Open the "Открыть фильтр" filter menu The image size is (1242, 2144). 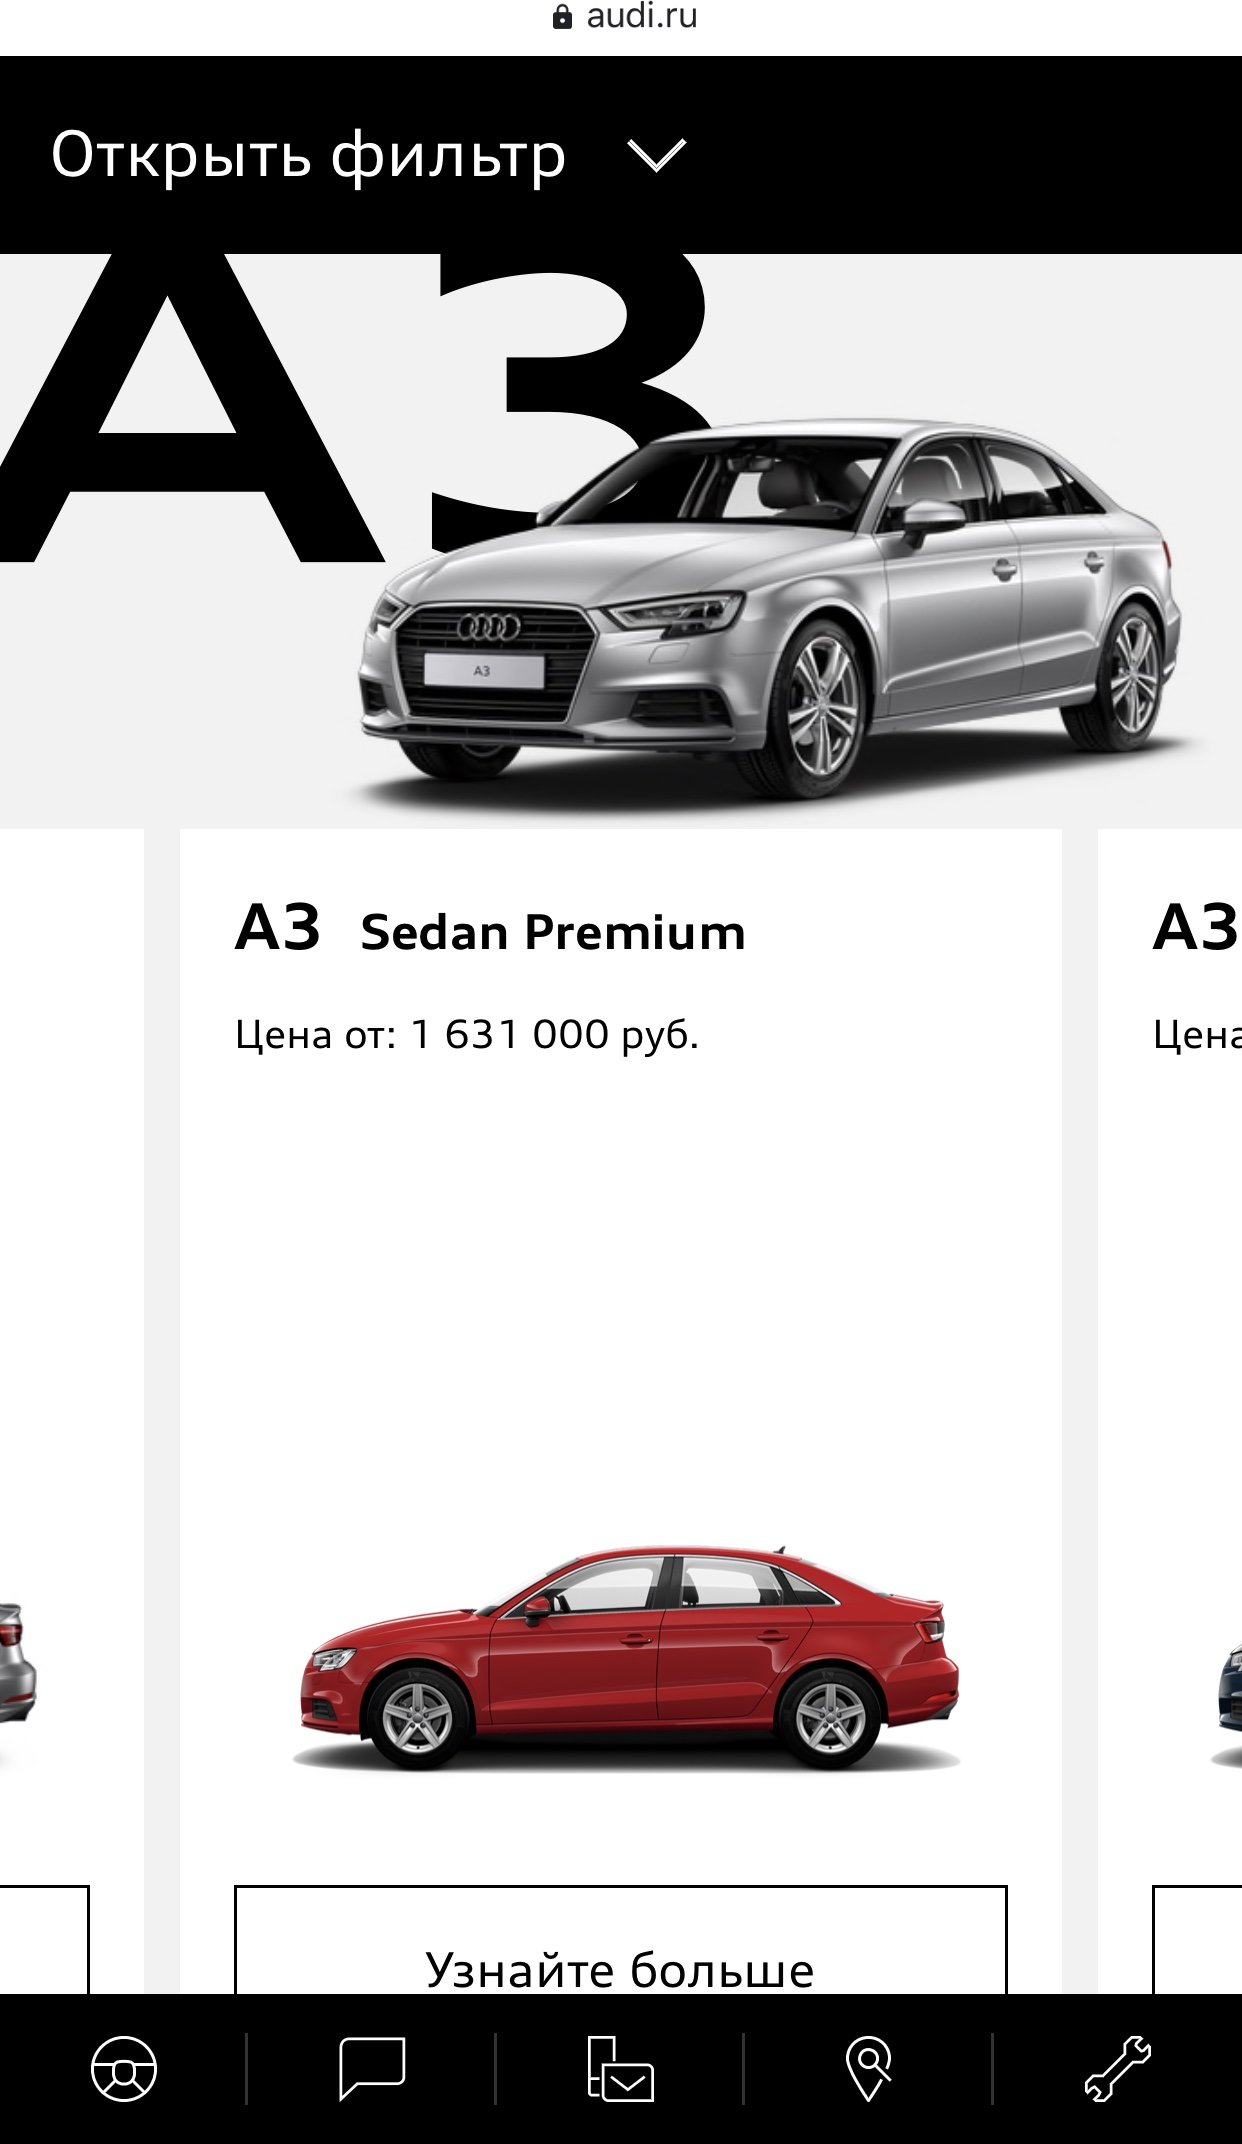(x=308, y=156)
